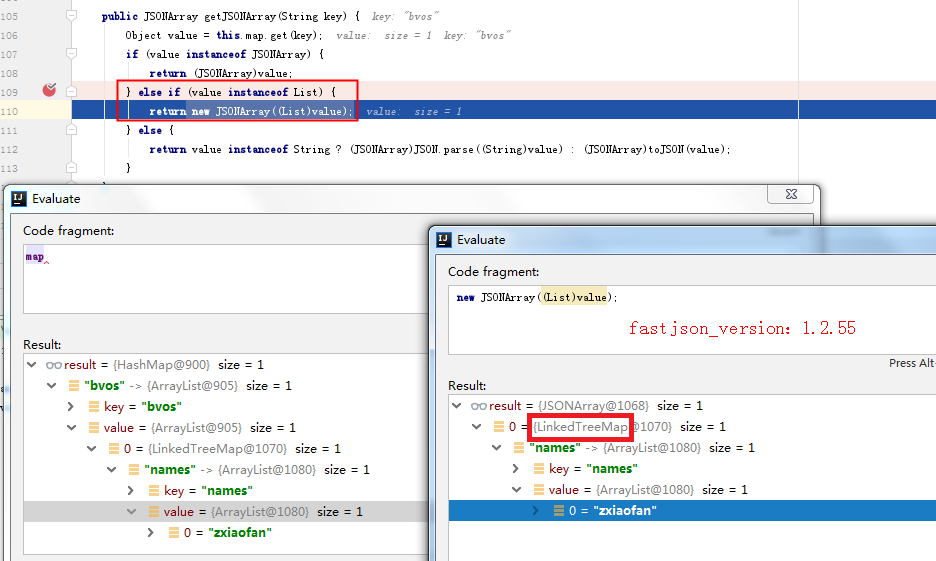Click the watch glasses icon beside JSONArray result
Screen dimensions: 936x561
(479, 406)
